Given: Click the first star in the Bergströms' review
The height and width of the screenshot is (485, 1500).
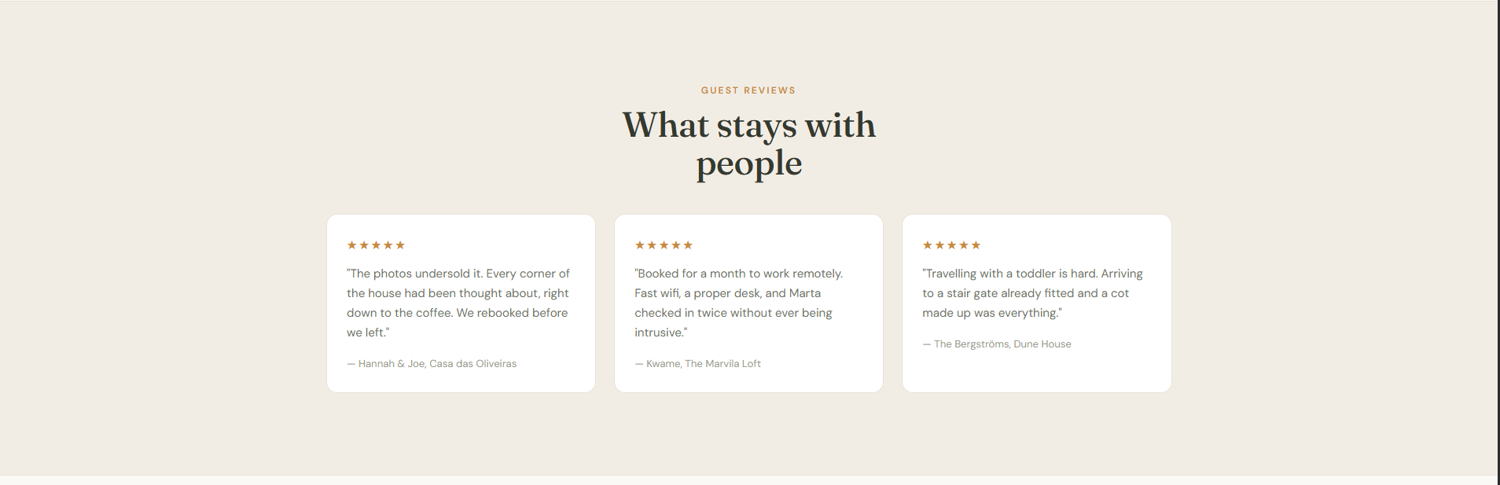Looking at the screenshot, I should [x=928, y=245].
